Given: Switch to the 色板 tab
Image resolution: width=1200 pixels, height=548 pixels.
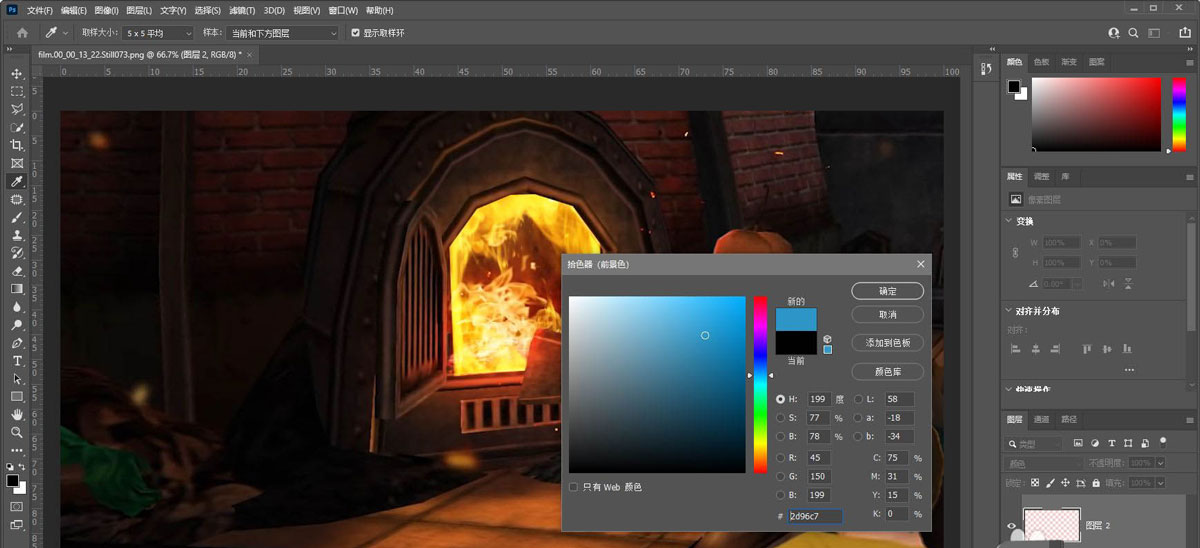Looking at the screenshot, I should tap(1041, 62).
